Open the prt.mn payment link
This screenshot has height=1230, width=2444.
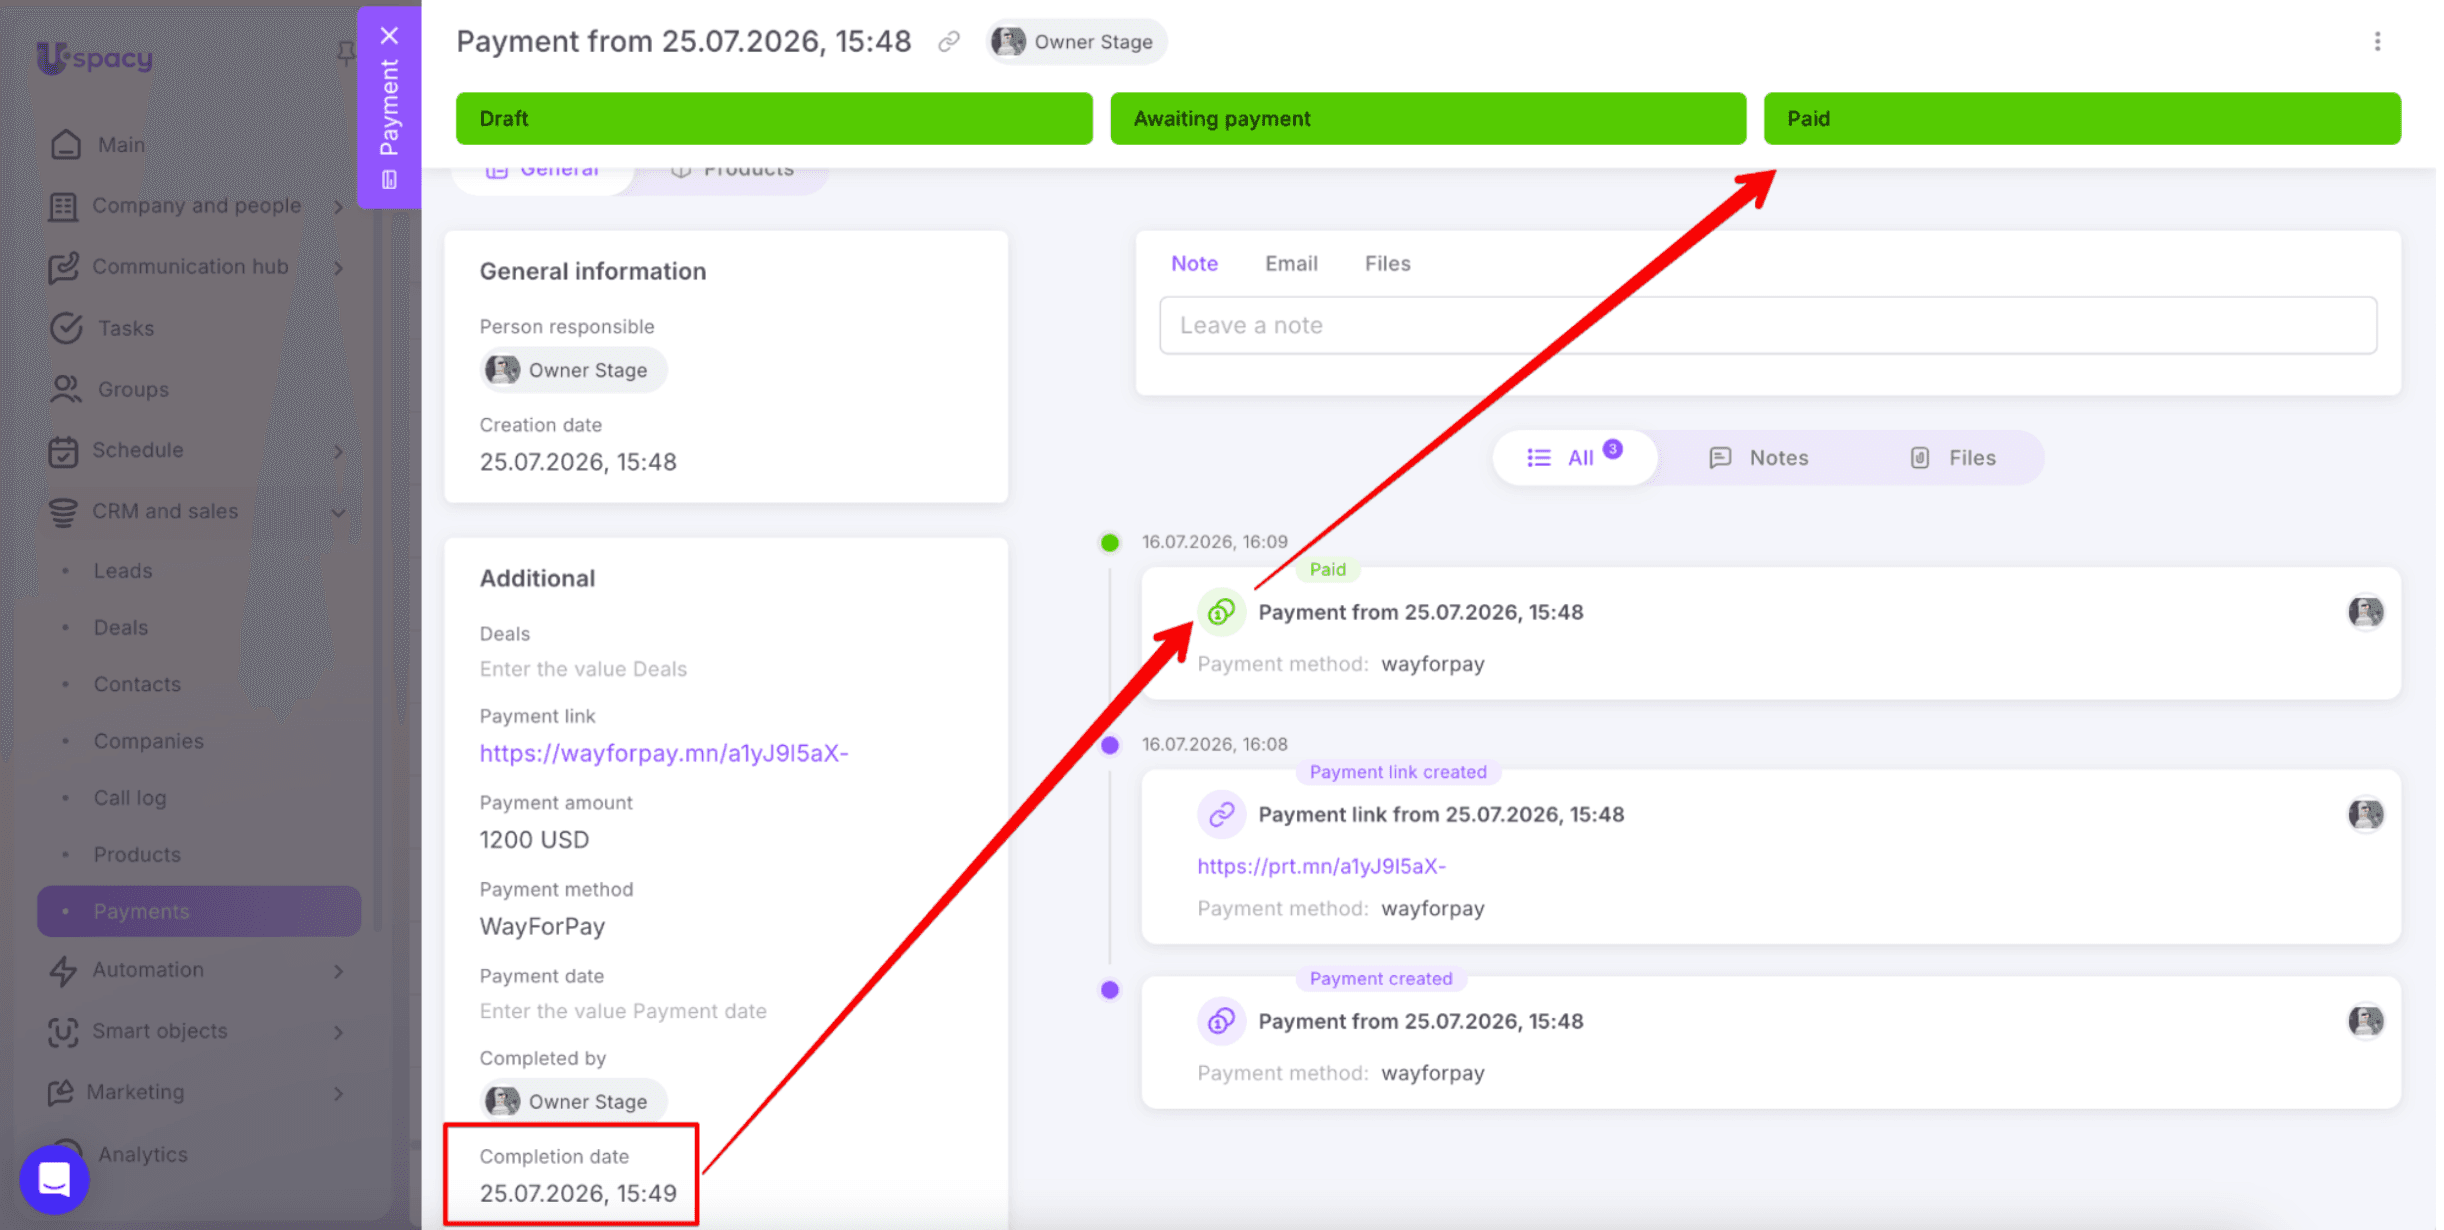click(1321, 867)
